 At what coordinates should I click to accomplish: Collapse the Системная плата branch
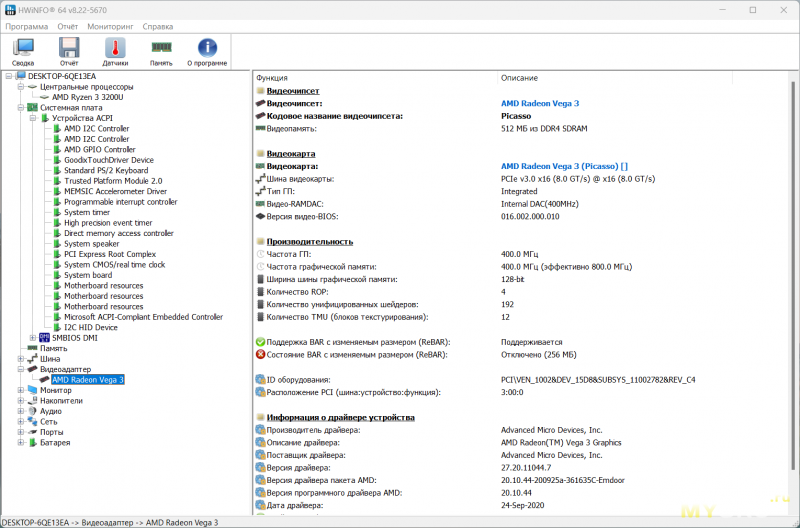tap(20, 108)
